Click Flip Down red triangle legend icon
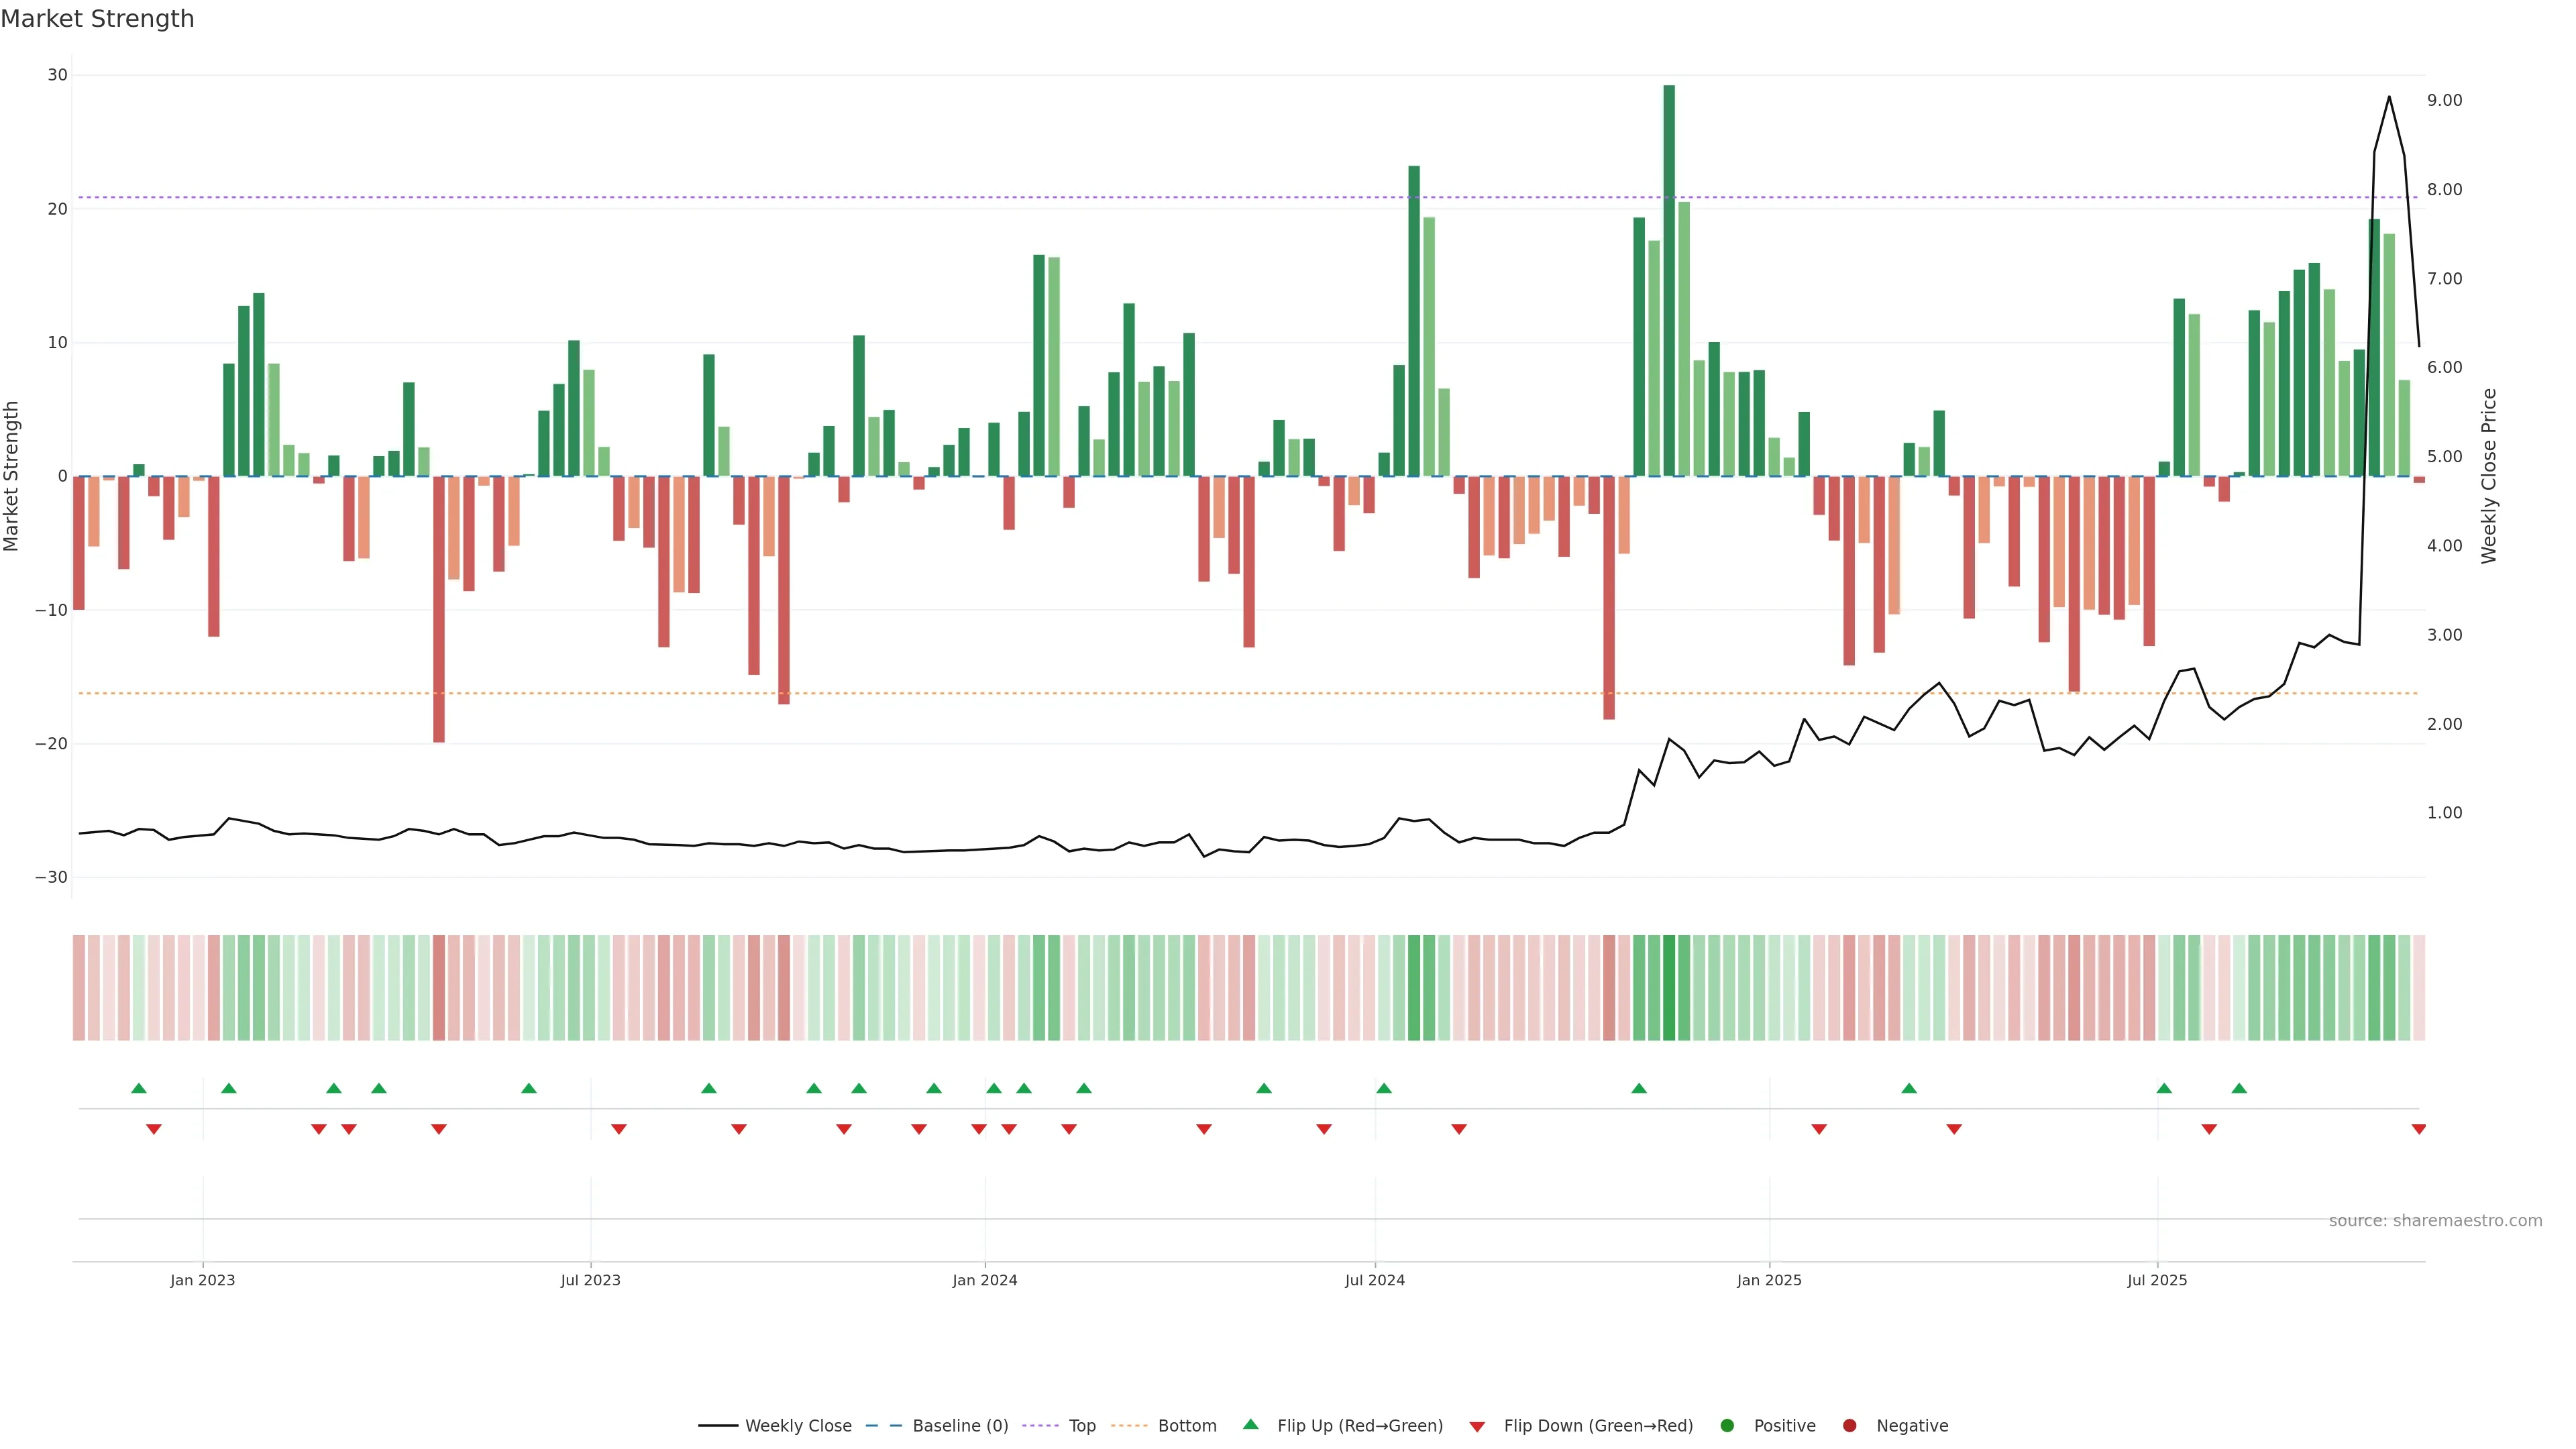2576x1449 pixels. (1477, 1427)
